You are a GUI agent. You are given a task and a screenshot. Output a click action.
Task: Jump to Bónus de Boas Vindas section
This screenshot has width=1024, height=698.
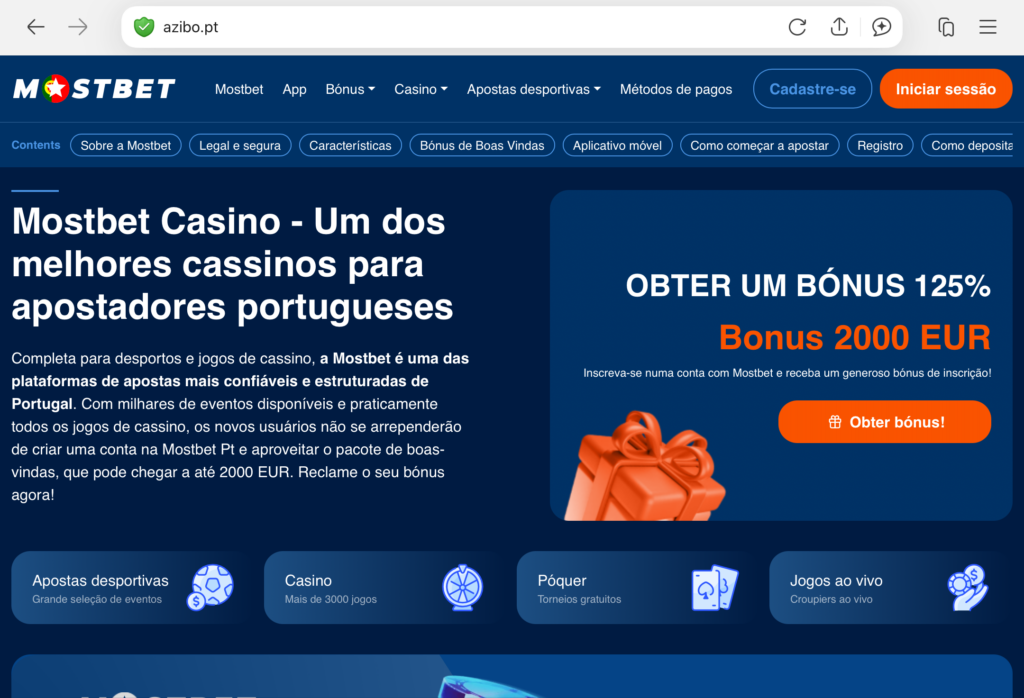pyautogui.click(x=482, y=146)
